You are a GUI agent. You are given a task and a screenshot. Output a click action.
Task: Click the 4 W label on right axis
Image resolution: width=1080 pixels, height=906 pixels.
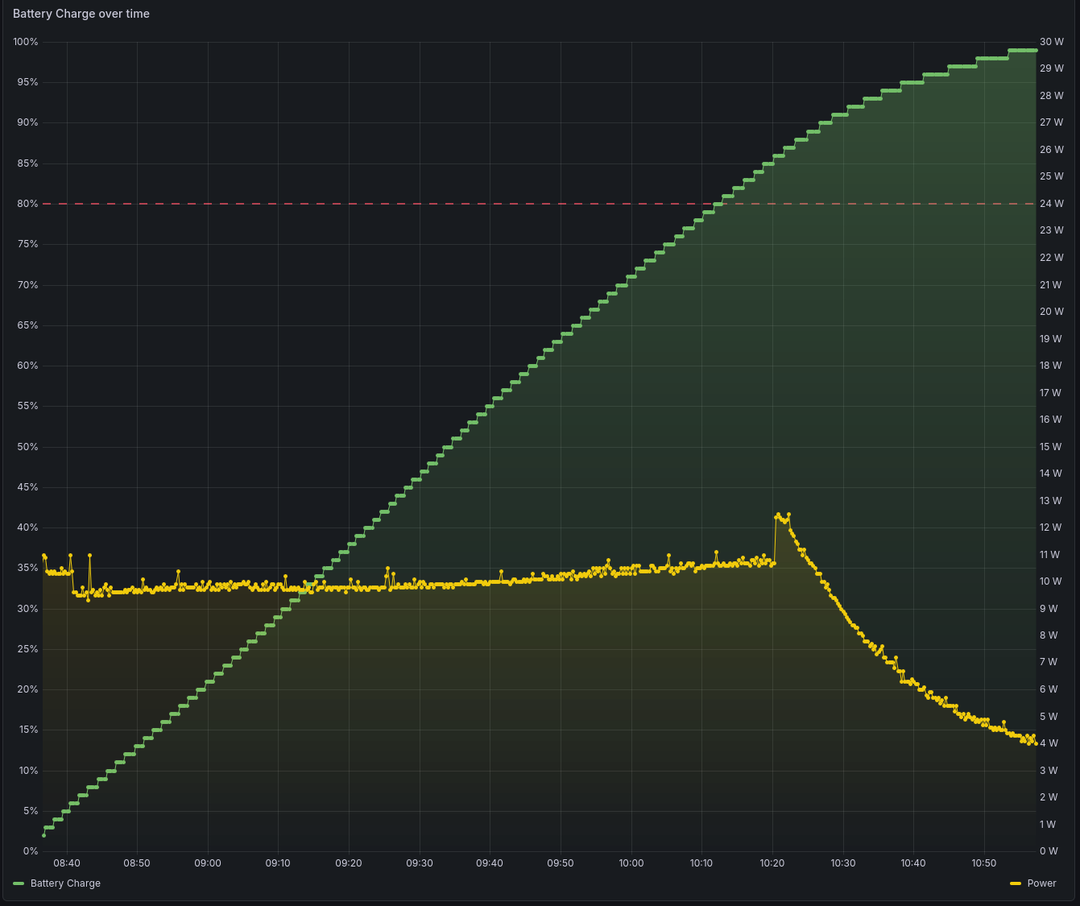click(x=1048, y=743)
